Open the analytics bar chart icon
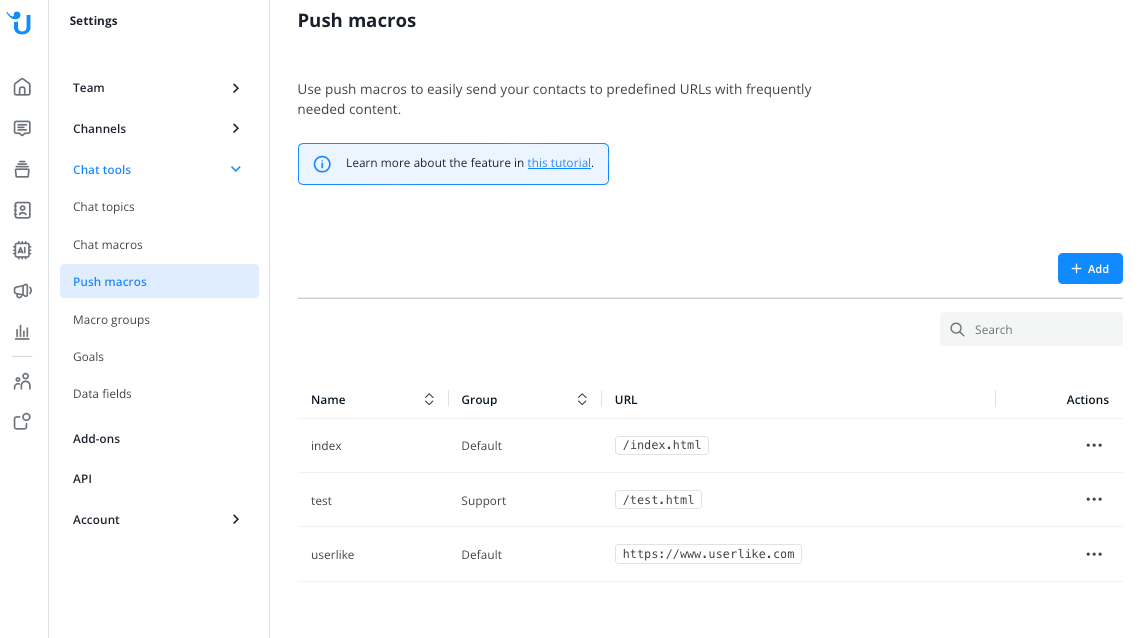This screenshot has height=638, width=1139. pyautogui.click(x=23, y=332)
